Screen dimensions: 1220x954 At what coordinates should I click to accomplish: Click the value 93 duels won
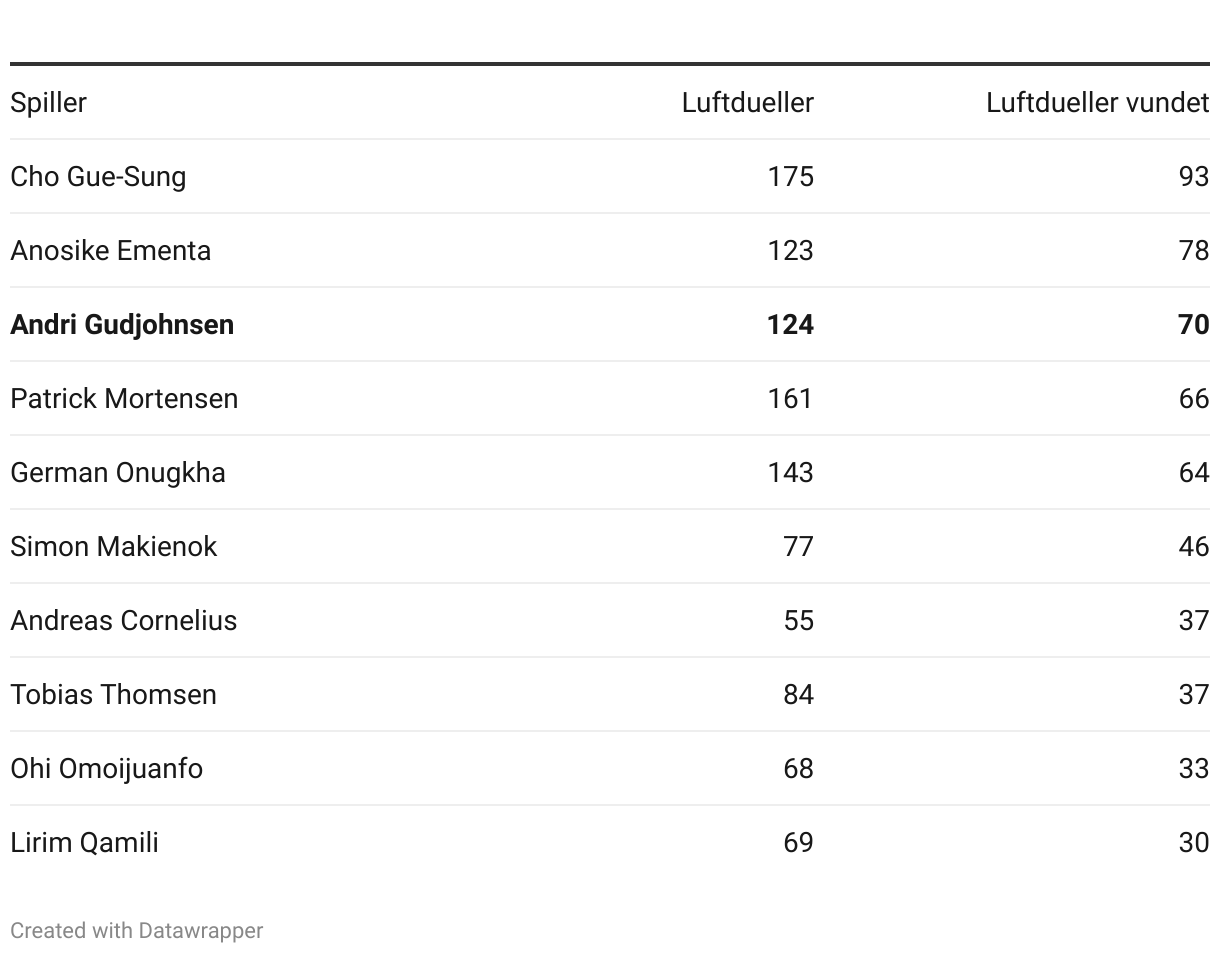click(1194, 177)
